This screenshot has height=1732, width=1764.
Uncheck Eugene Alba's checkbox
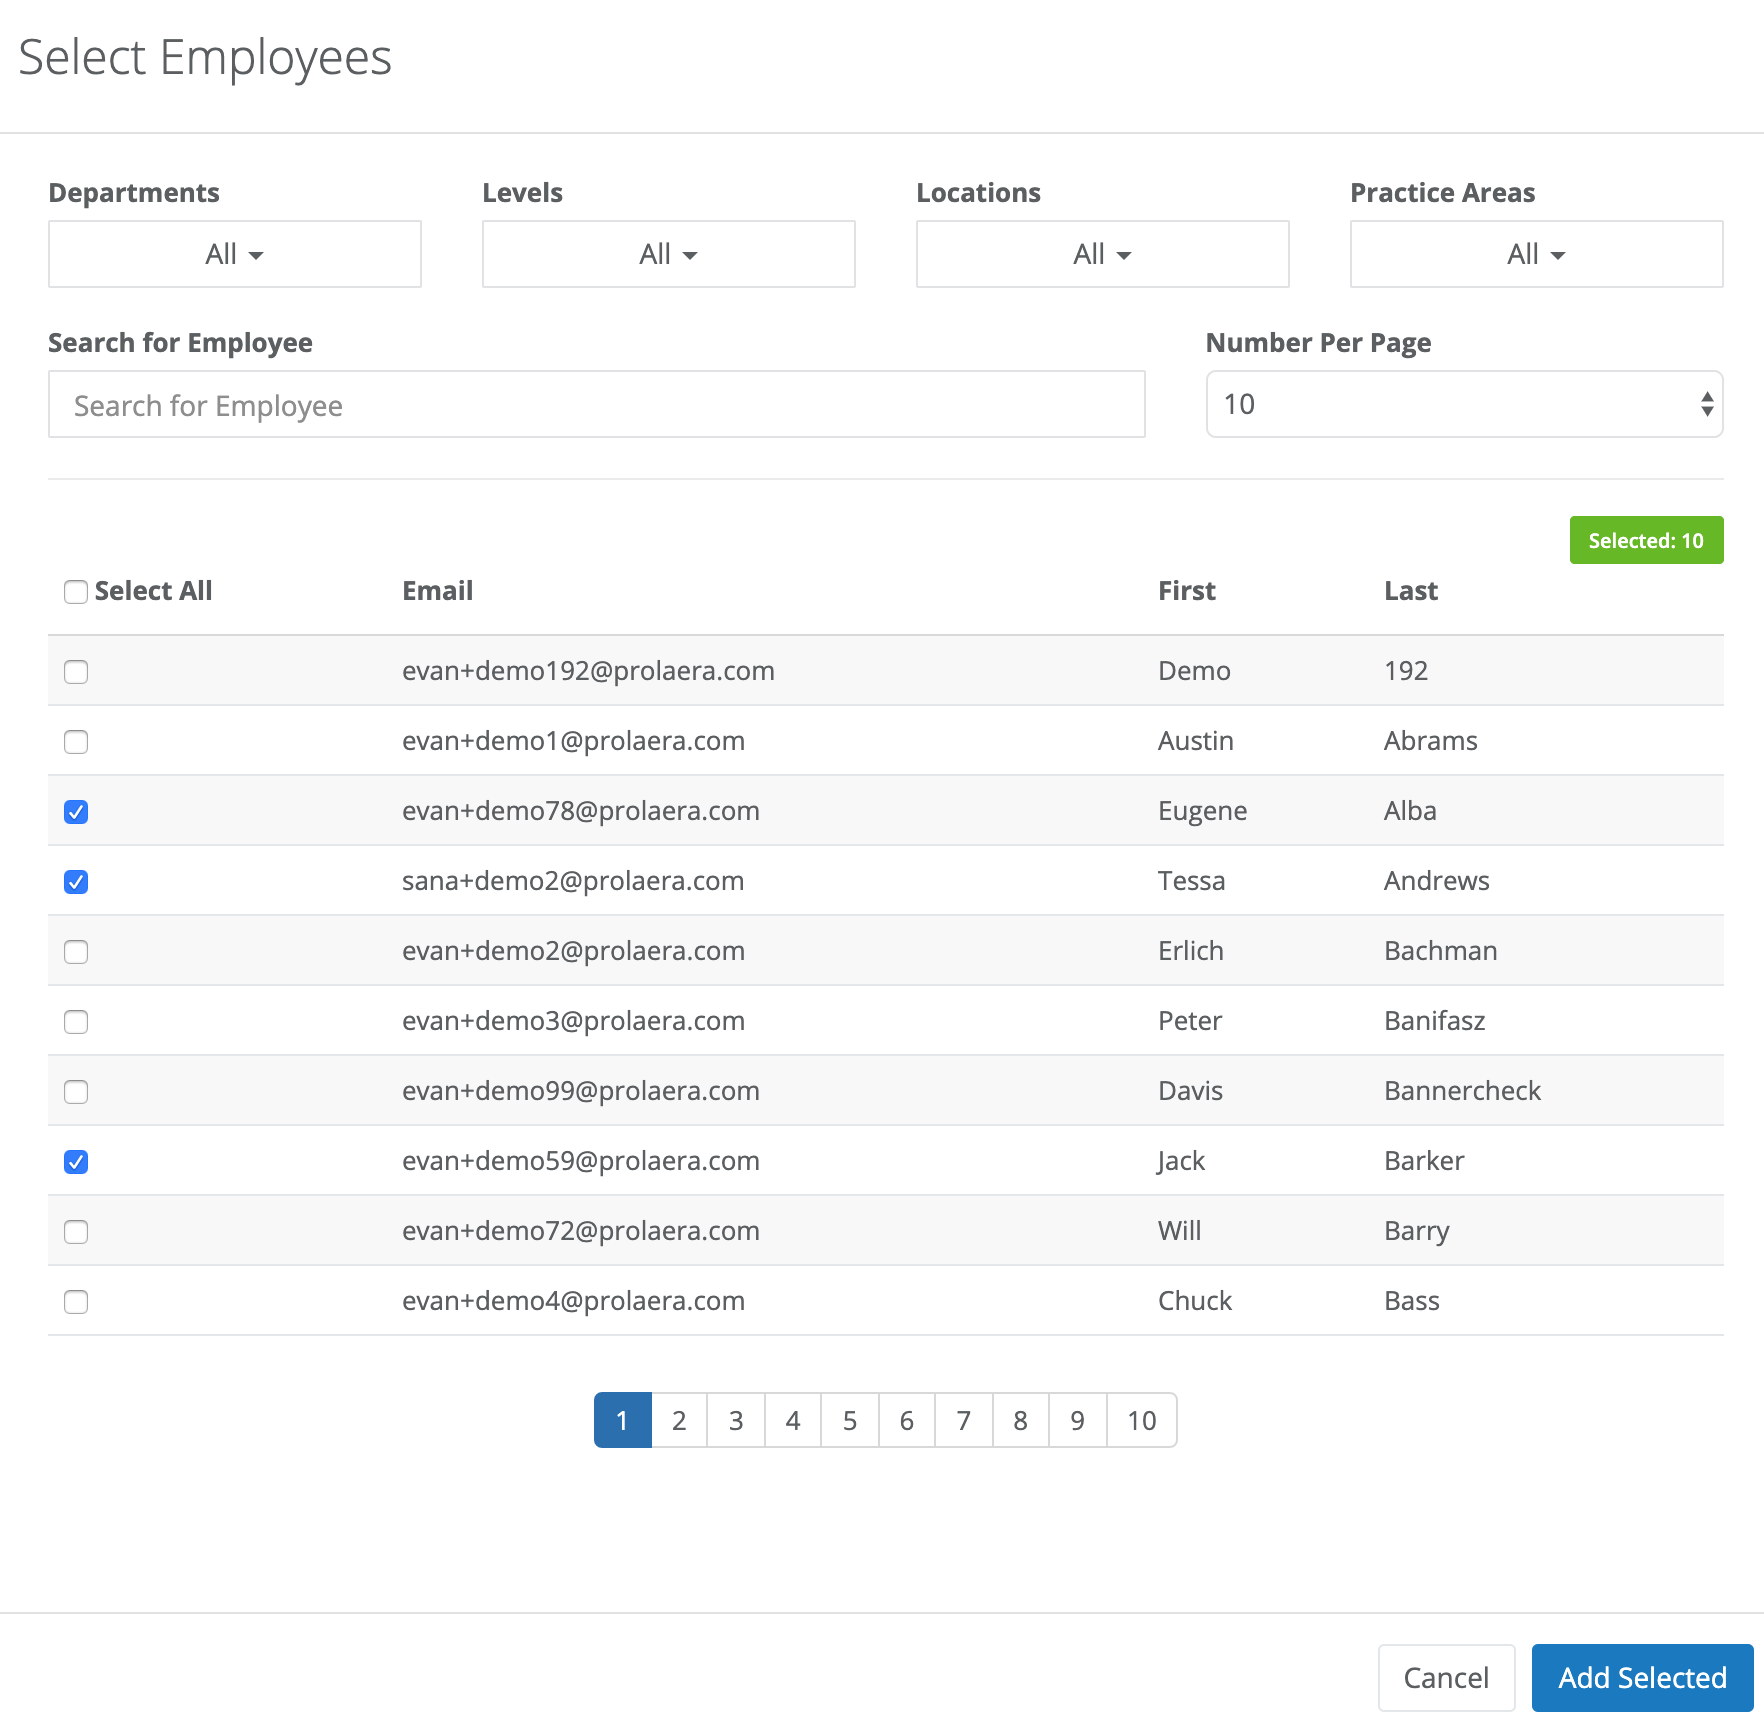(76, 812)
